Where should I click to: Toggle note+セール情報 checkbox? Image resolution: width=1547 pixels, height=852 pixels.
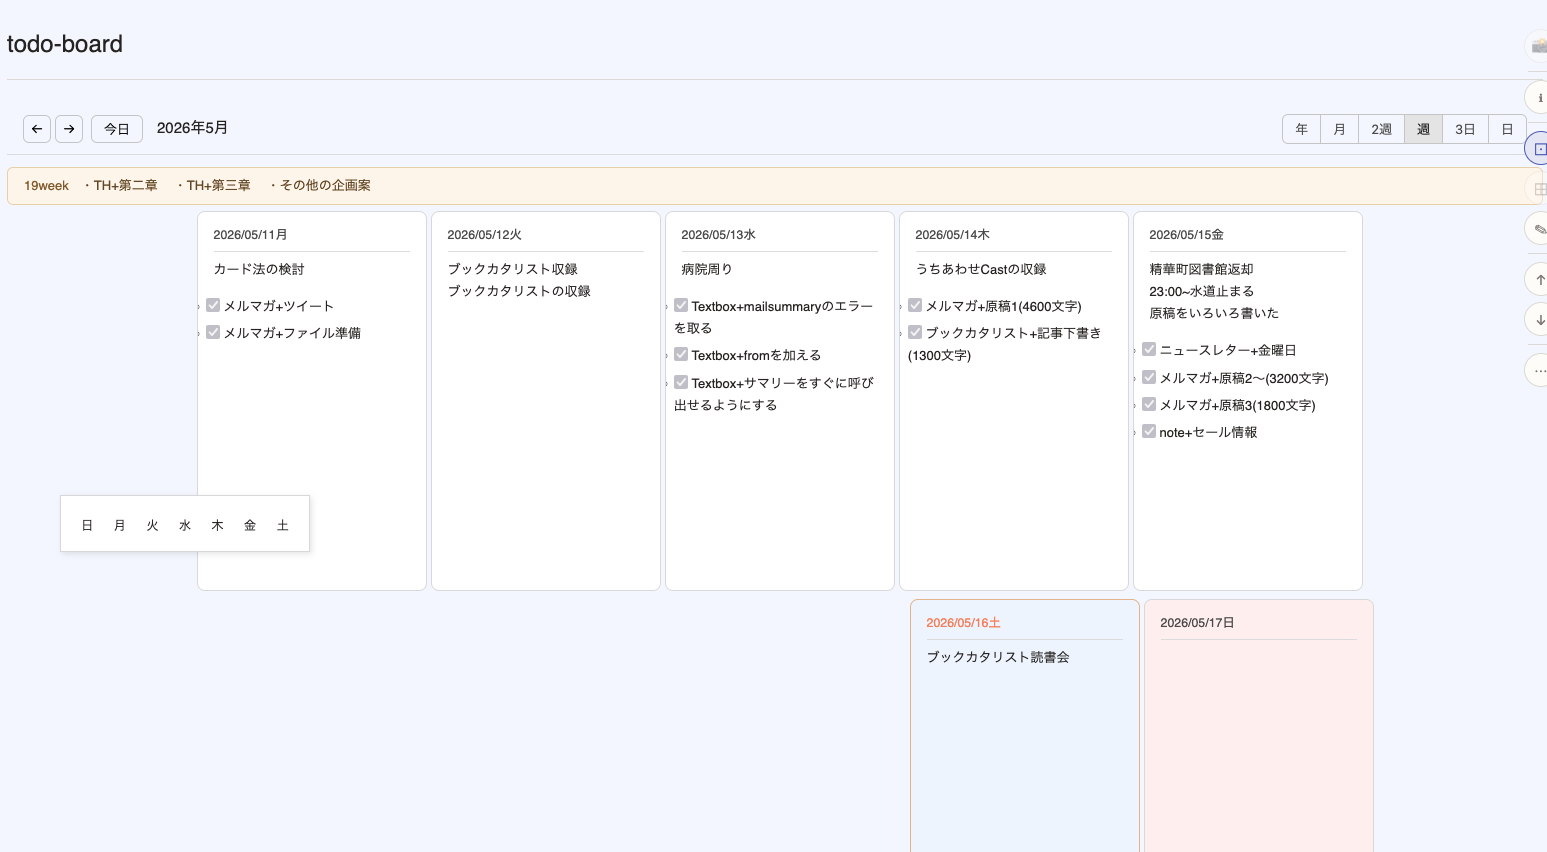point(1149,431)
